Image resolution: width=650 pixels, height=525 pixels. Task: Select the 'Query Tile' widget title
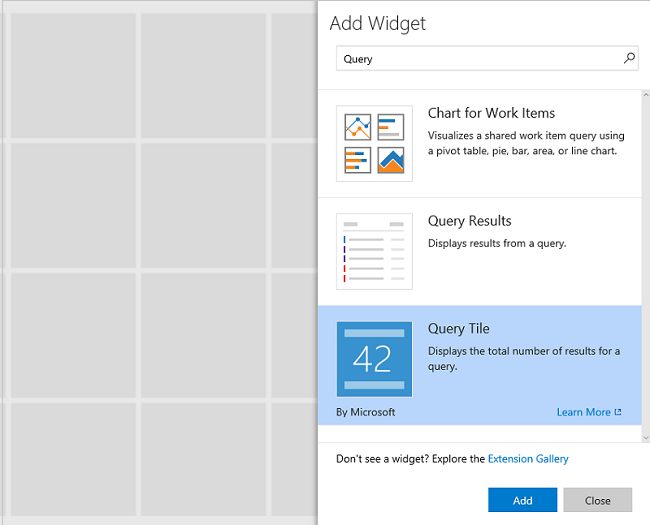click(458, 328)
